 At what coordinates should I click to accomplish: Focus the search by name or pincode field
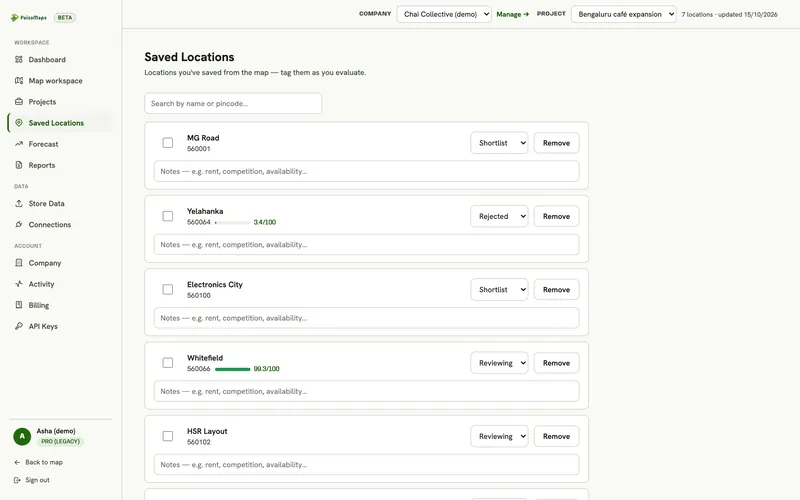click(233, 103)
